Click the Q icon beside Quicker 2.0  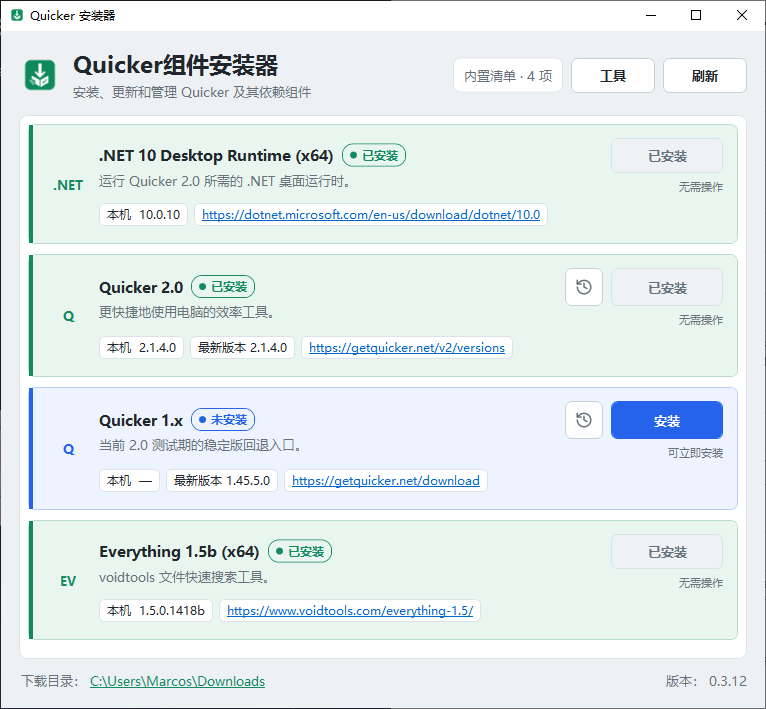pos(69,316)
